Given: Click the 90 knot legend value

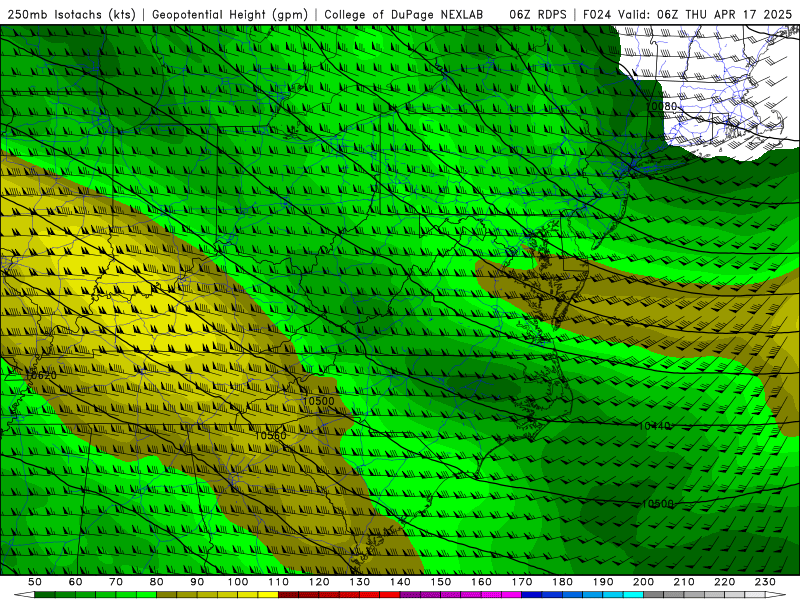Looking at the screenshot, I should click(197, 582).
